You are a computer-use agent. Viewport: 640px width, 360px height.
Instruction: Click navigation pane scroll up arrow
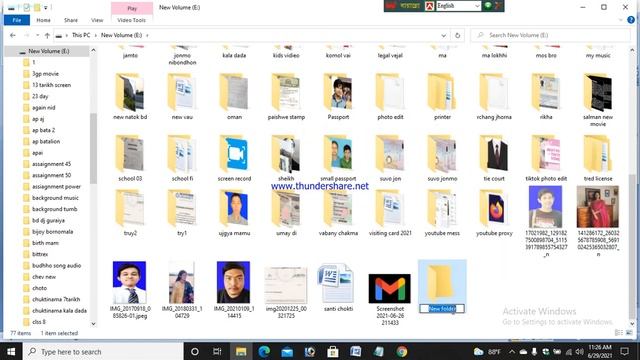tap(93, 50)
